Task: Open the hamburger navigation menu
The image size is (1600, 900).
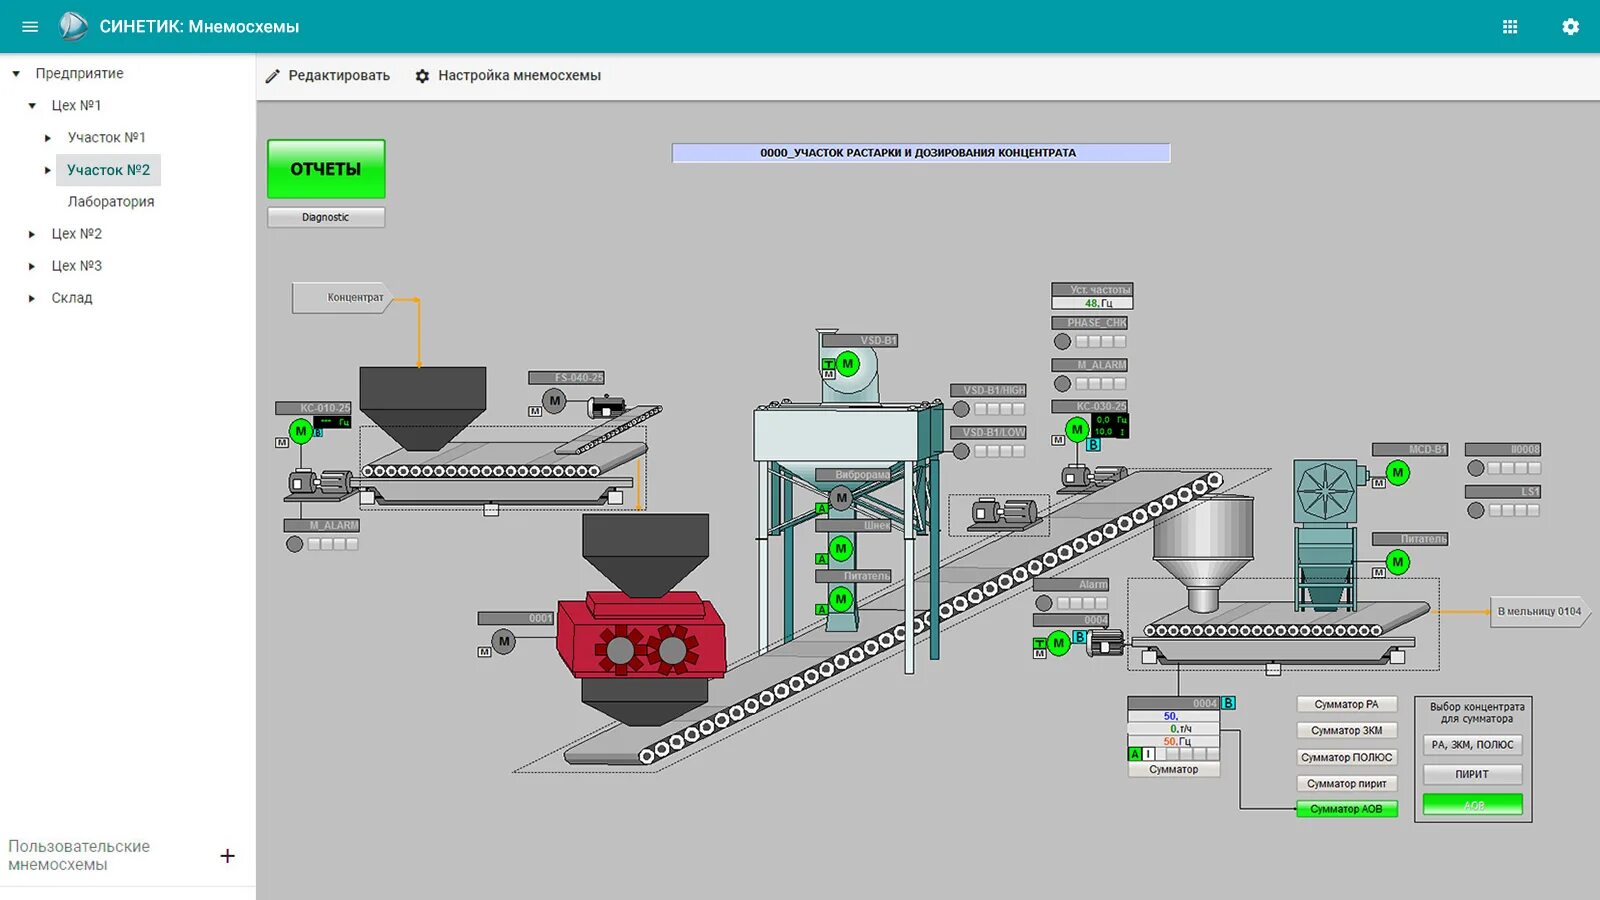Action: tap(30, 27)
